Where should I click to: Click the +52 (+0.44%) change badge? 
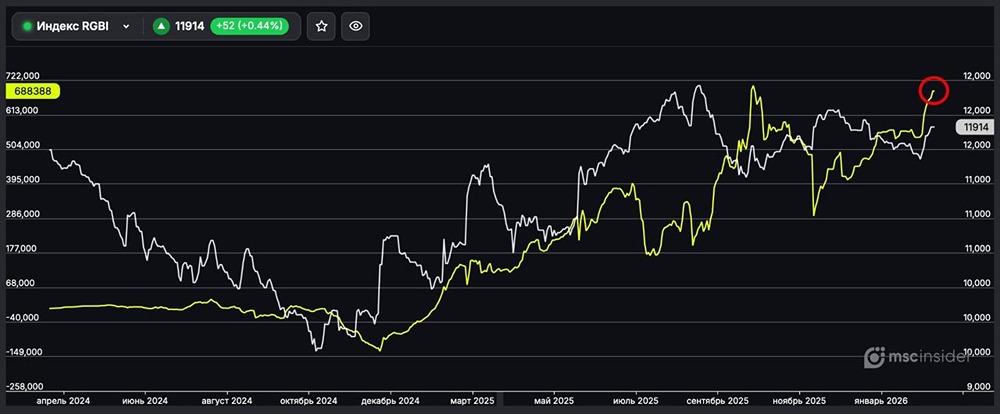(252, 27)
